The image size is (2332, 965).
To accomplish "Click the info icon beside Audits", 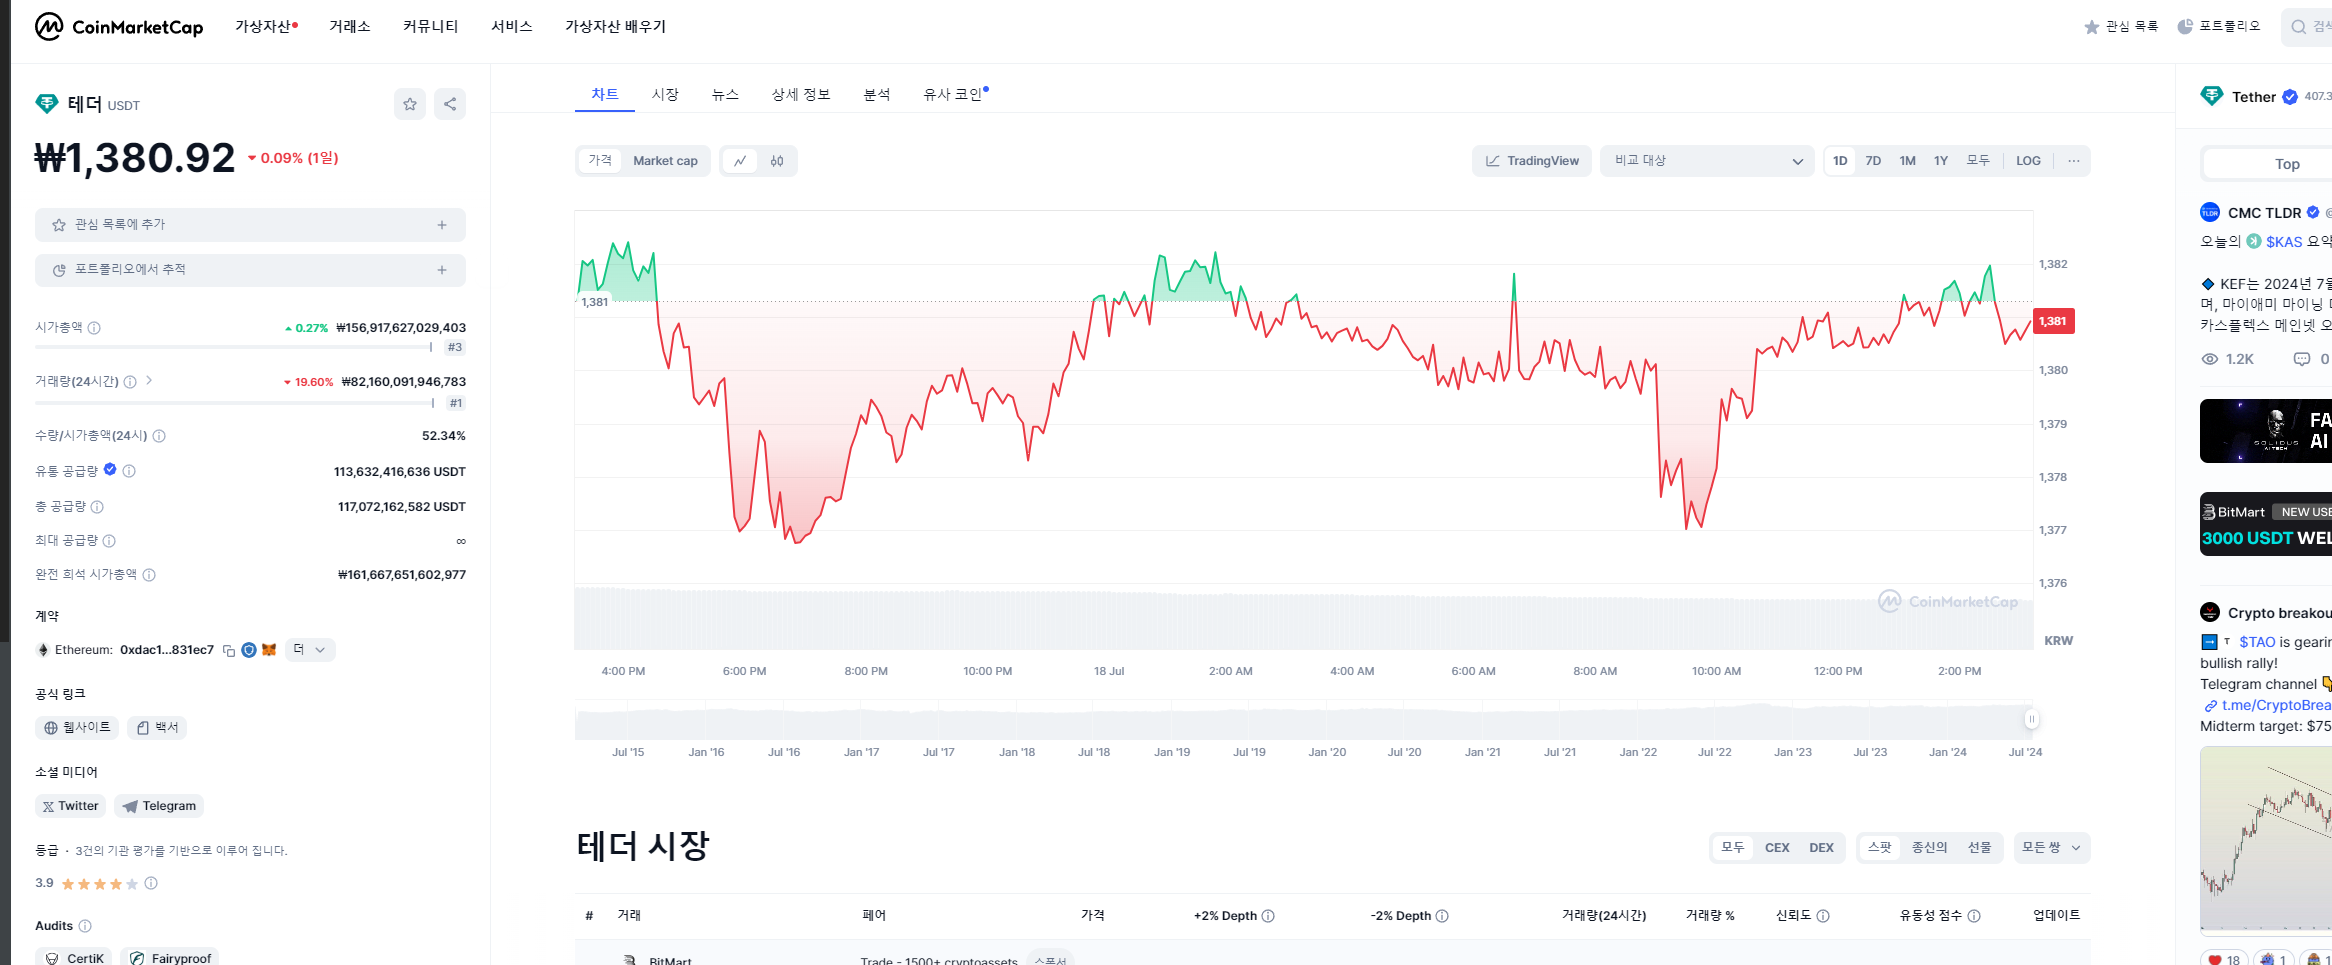I will [85, 926].
